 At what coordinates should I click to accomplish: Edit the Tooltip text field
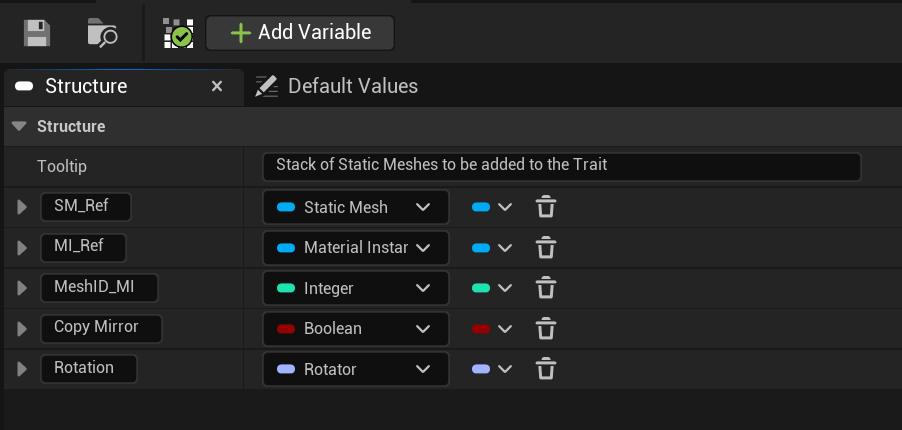coord(561,166)
